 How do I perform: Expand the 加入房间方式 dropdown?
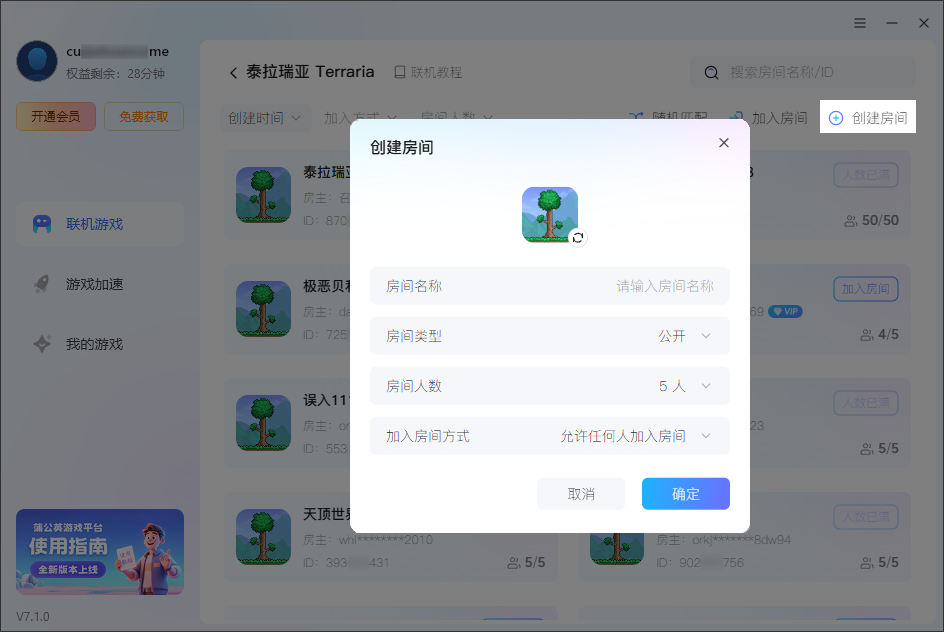[550, 436]
